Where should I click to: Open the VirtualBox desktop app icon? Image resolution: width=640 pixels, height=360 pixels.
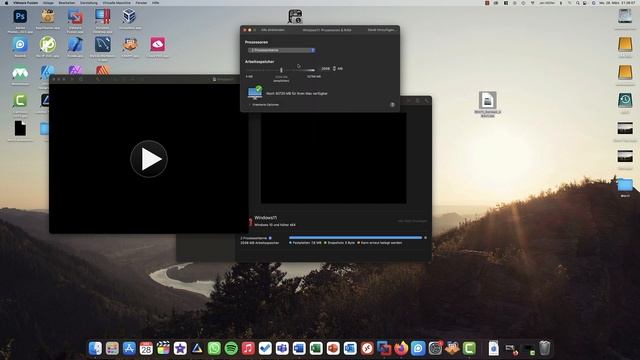(x=130, y=17)
